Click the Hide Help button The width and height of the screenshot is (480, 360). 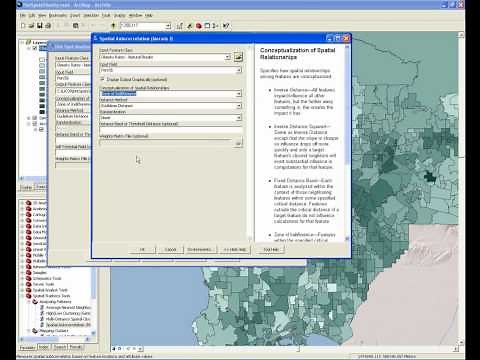(235, 249)
